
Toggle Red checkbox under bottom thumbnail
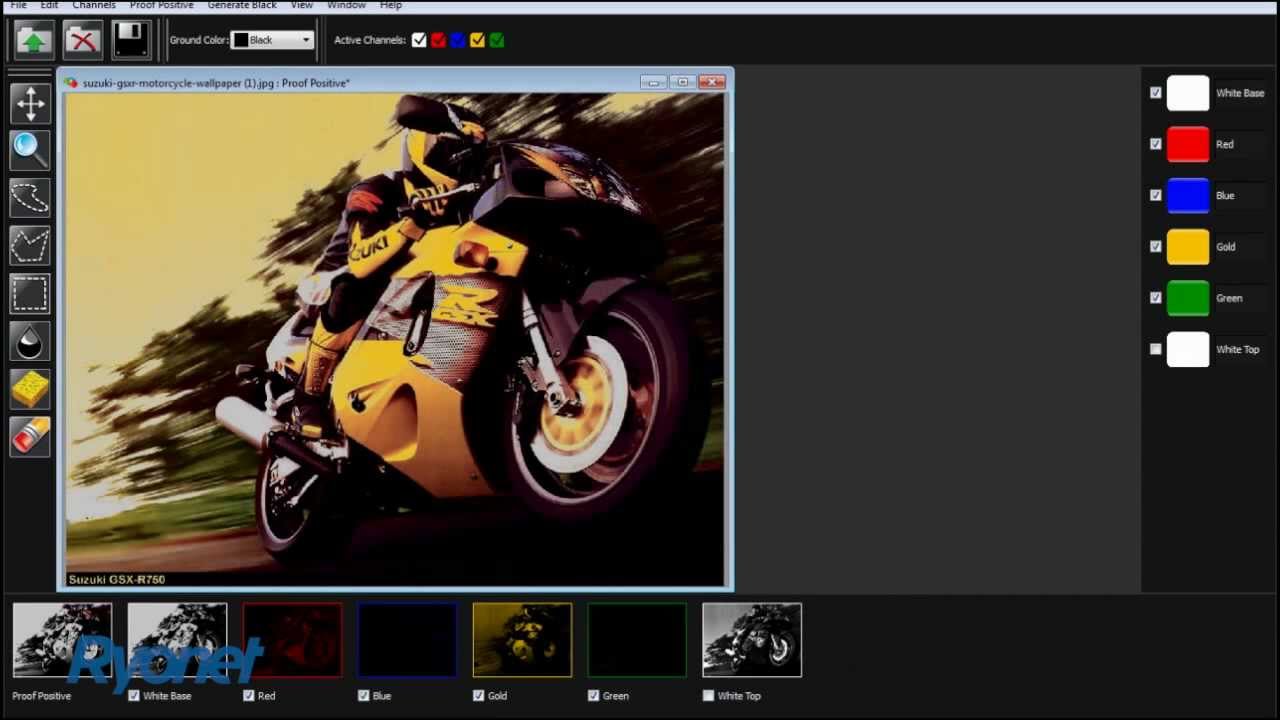coord(249,696)
